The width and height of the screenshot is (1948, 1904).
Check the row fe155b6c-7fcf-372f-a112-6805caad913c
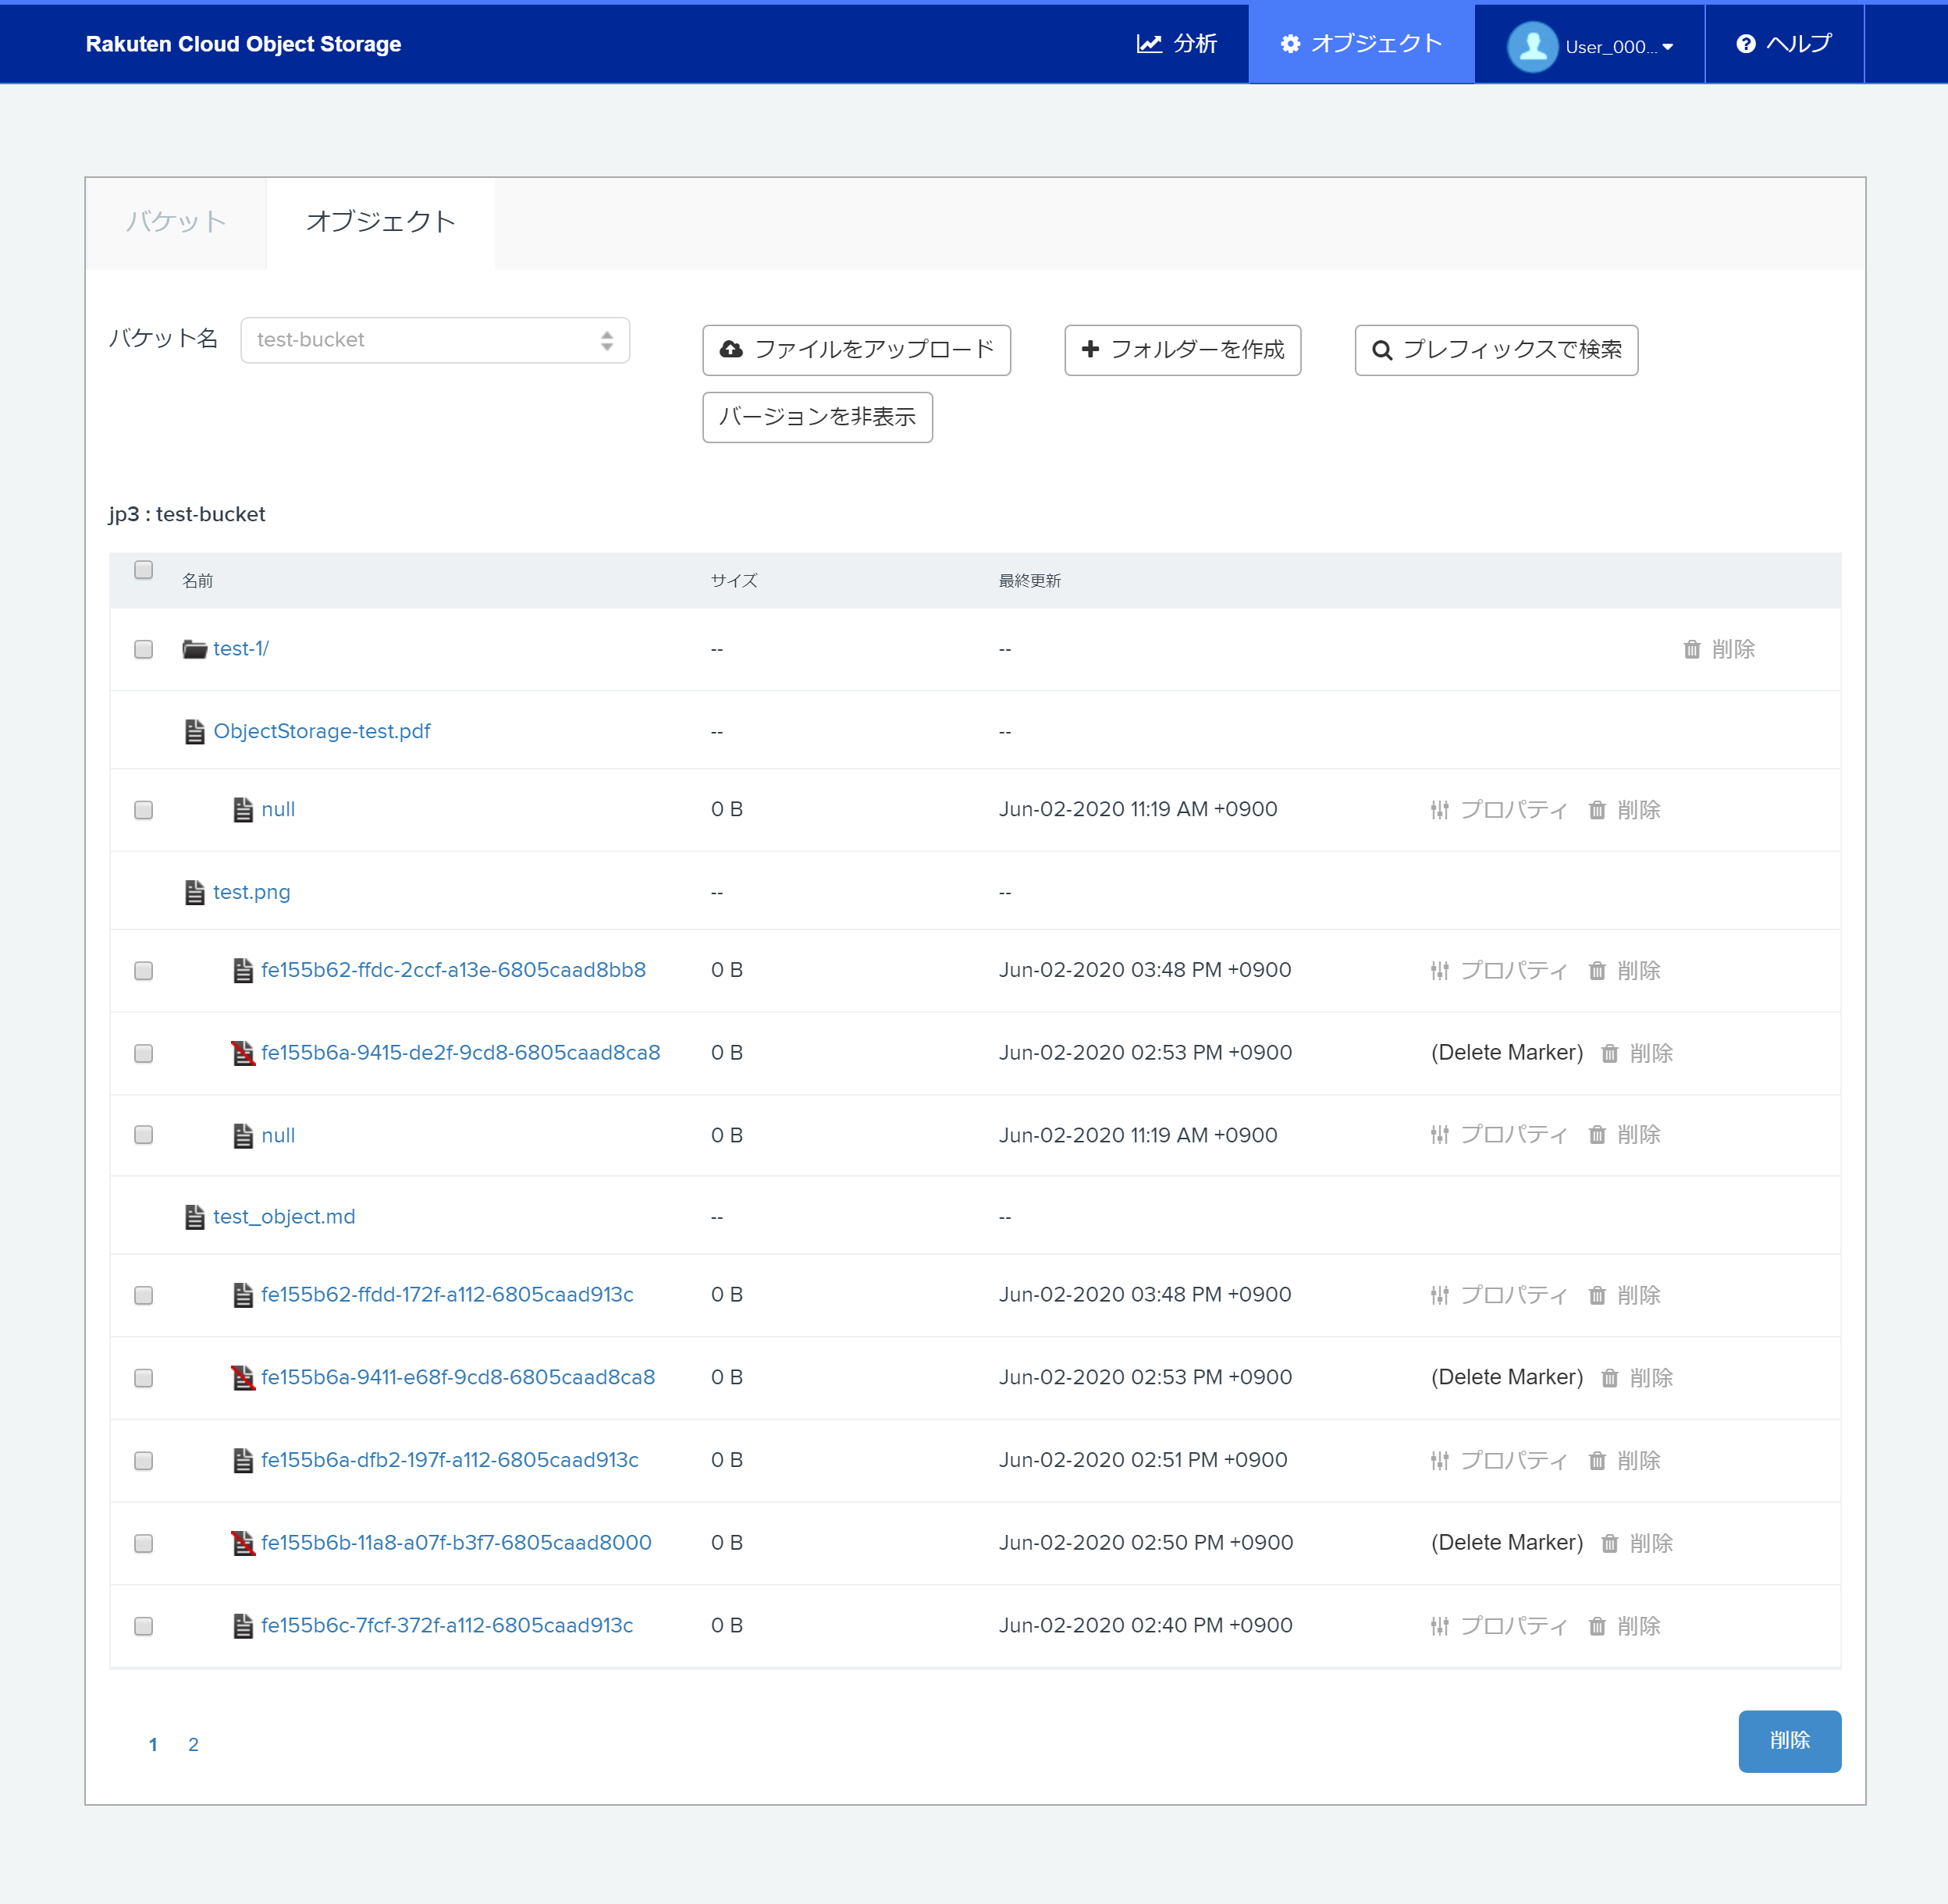pyautogui.click(x=143, y=1626)
